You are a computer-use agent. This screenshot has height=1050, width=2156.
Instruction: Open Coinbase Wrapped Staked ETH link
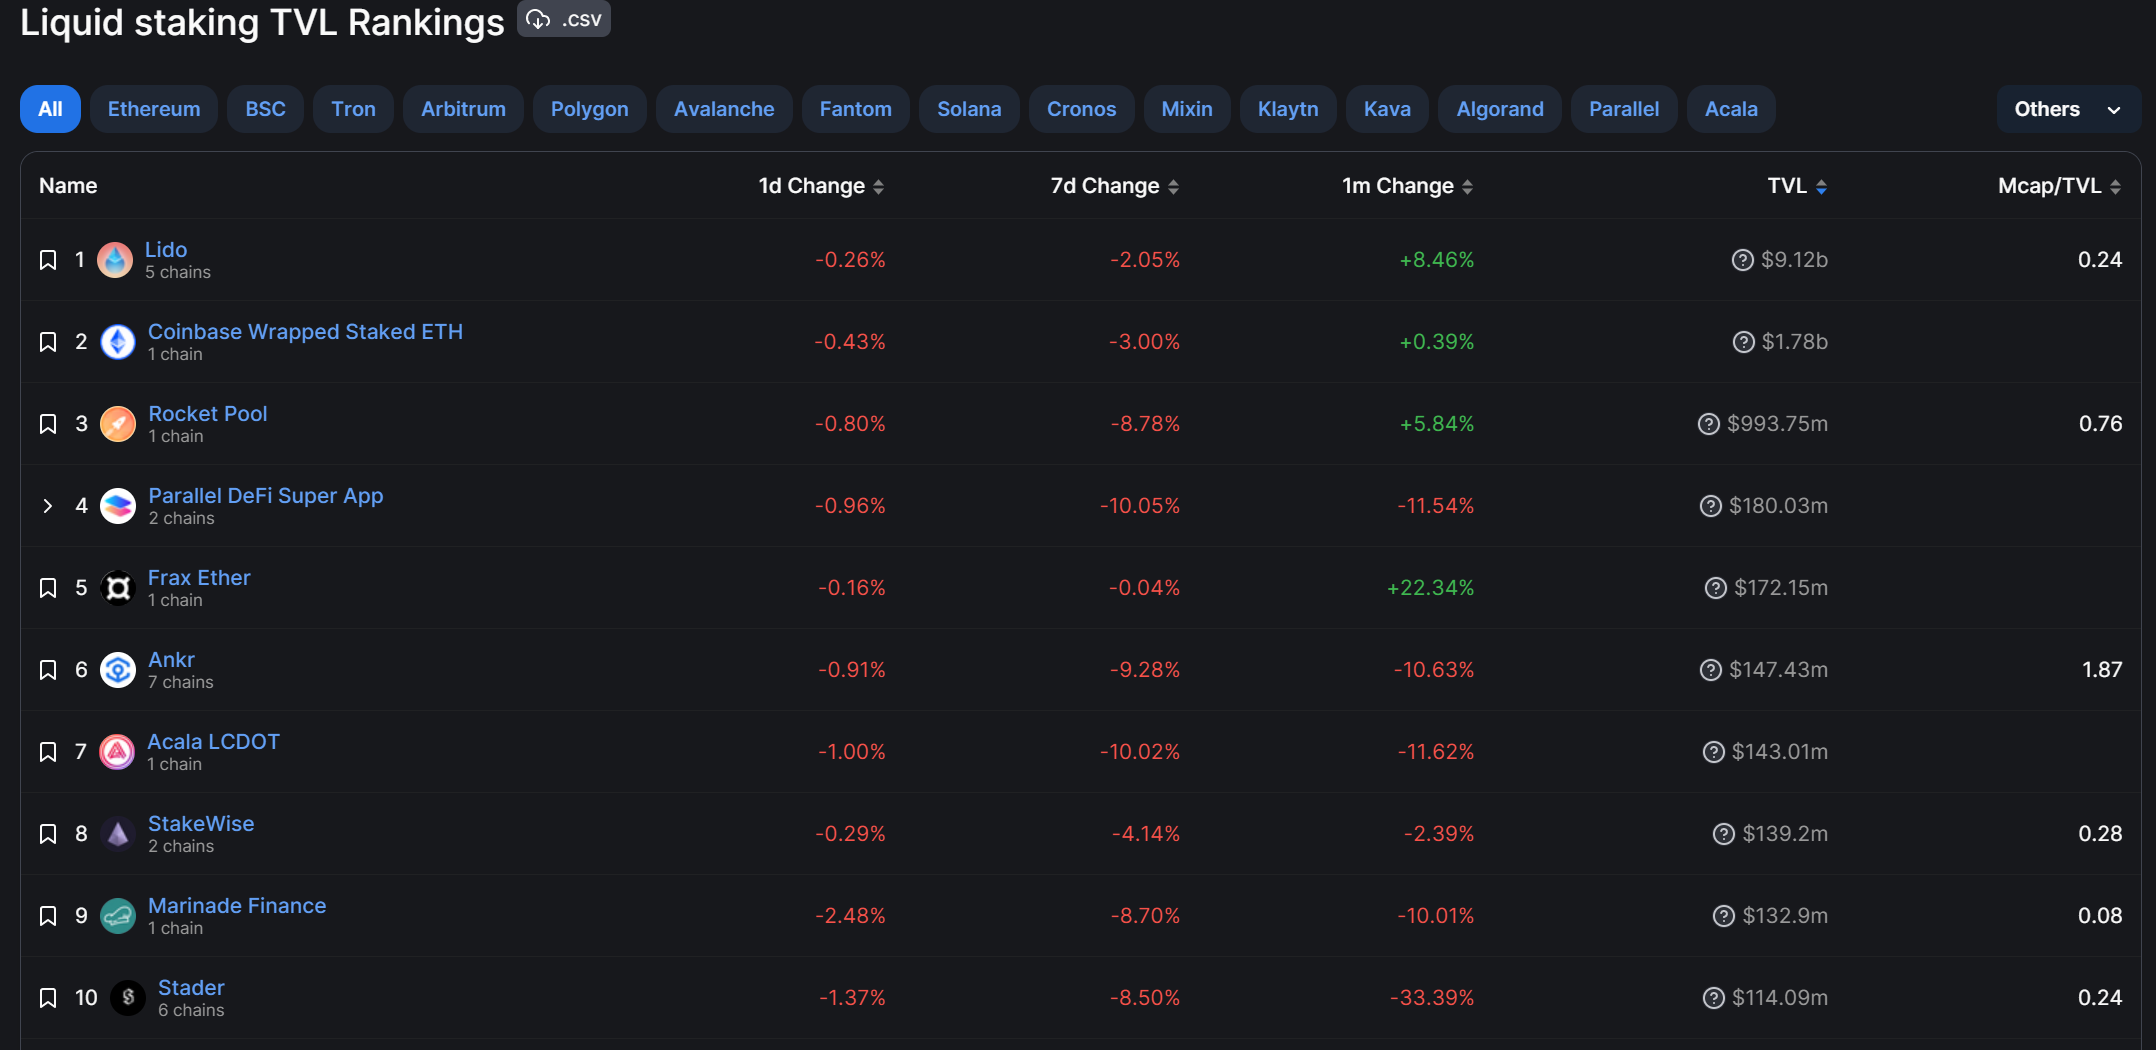pos(305,332)
